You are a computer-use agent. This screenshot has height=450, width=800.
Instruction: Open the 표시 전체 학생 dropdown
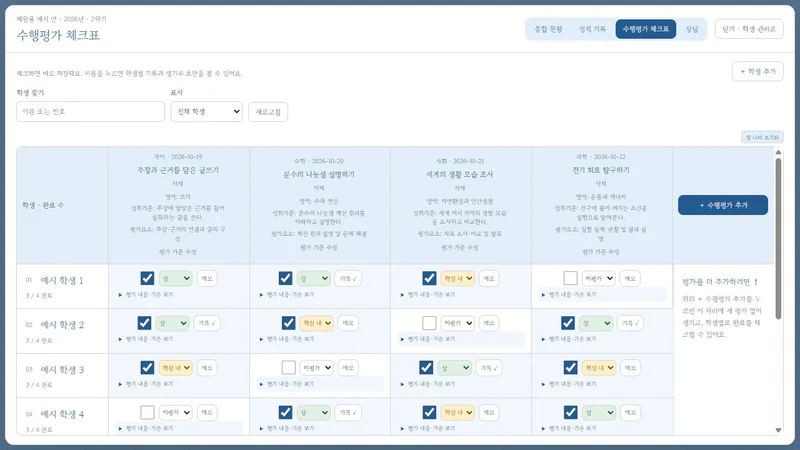206,111
